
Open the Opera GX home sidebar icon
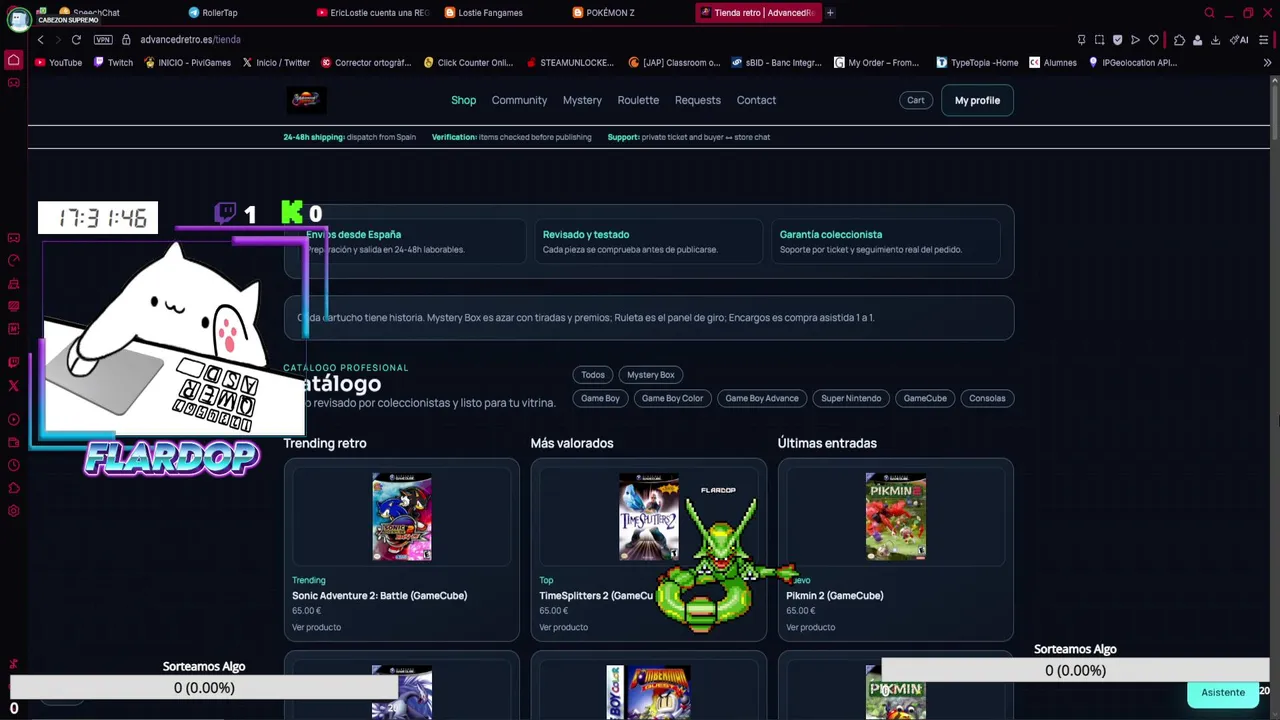14,61
